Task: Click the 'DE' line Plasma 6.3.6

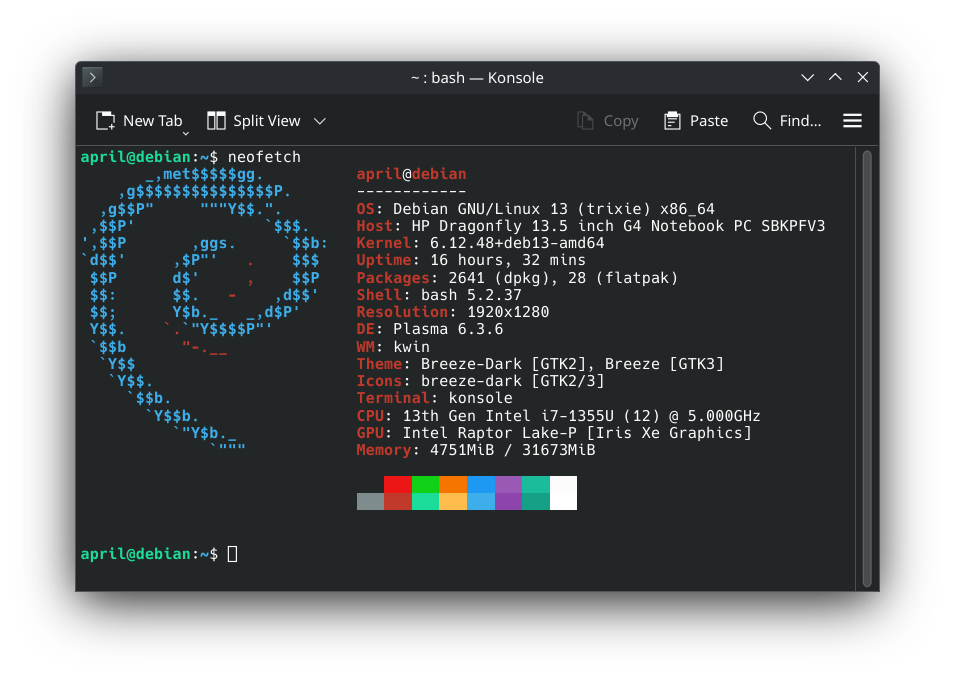Action: click(430, 329)
